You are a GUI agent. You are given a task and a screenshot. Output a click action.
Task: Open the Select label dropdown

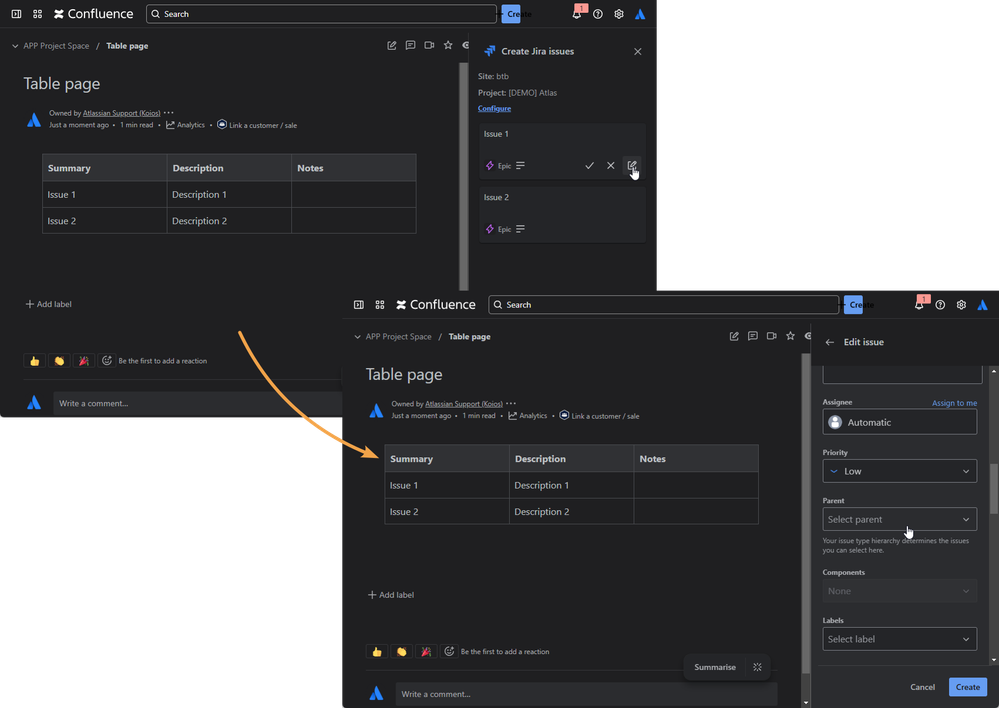tap(899, 639)
